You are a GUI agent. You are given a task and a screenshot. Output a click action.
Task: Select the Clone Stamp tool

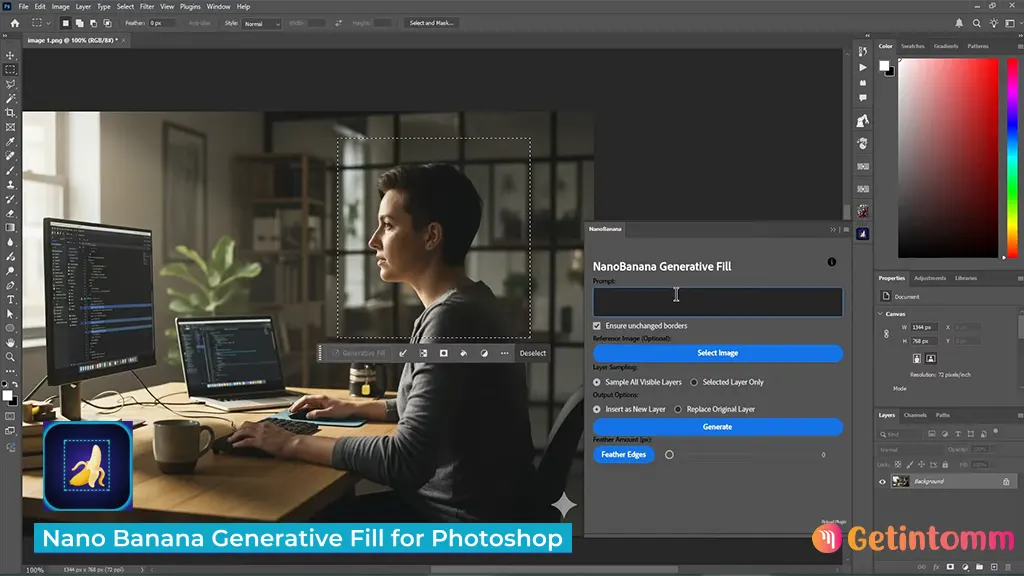coord(10,185)
